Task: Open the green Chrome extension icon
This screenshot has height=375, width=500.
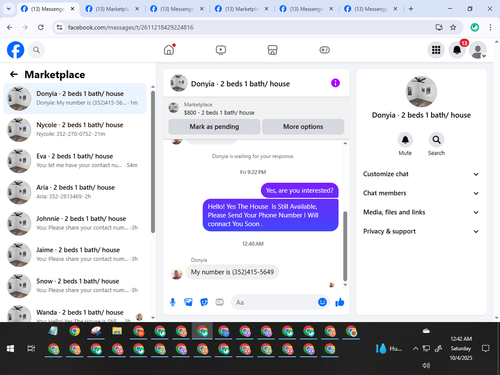Action: [x=474, y=27]
